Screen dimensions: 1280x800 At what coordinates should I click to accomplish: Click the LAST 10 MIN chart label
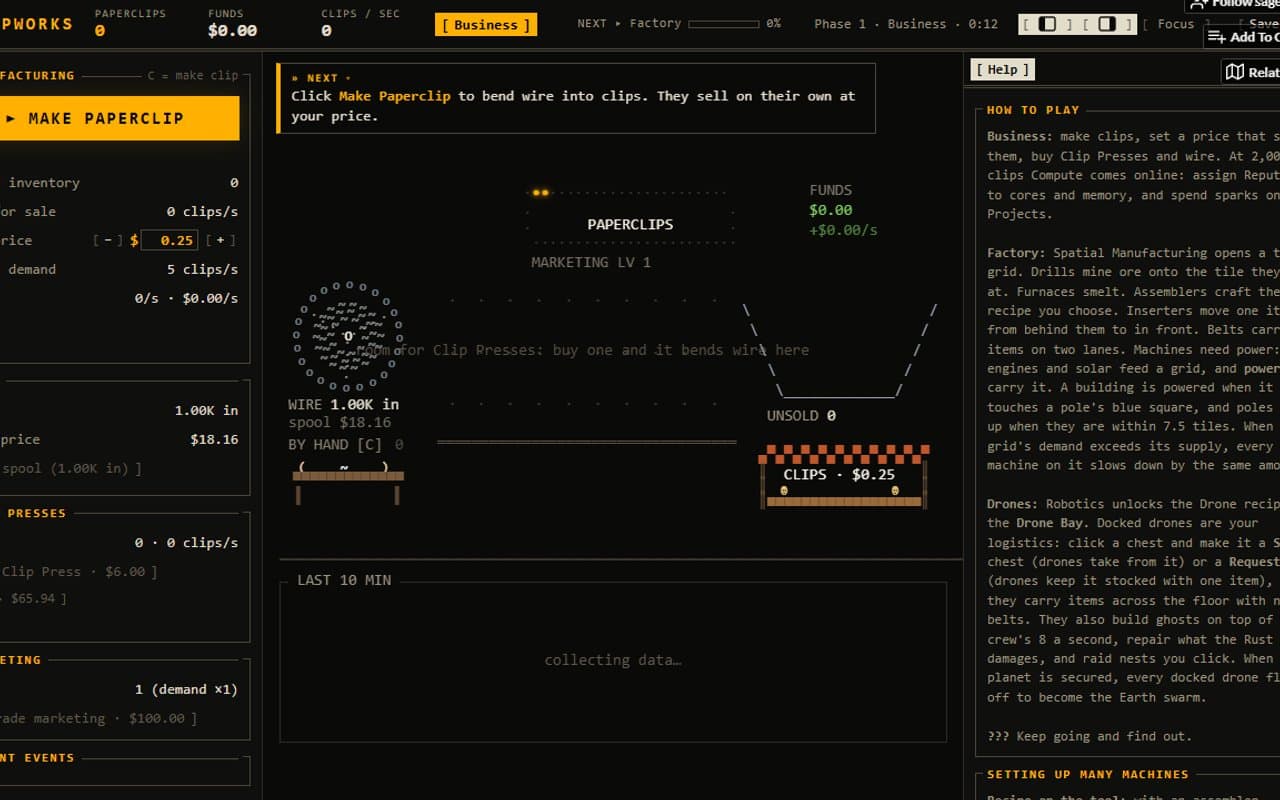click(344, 580)
